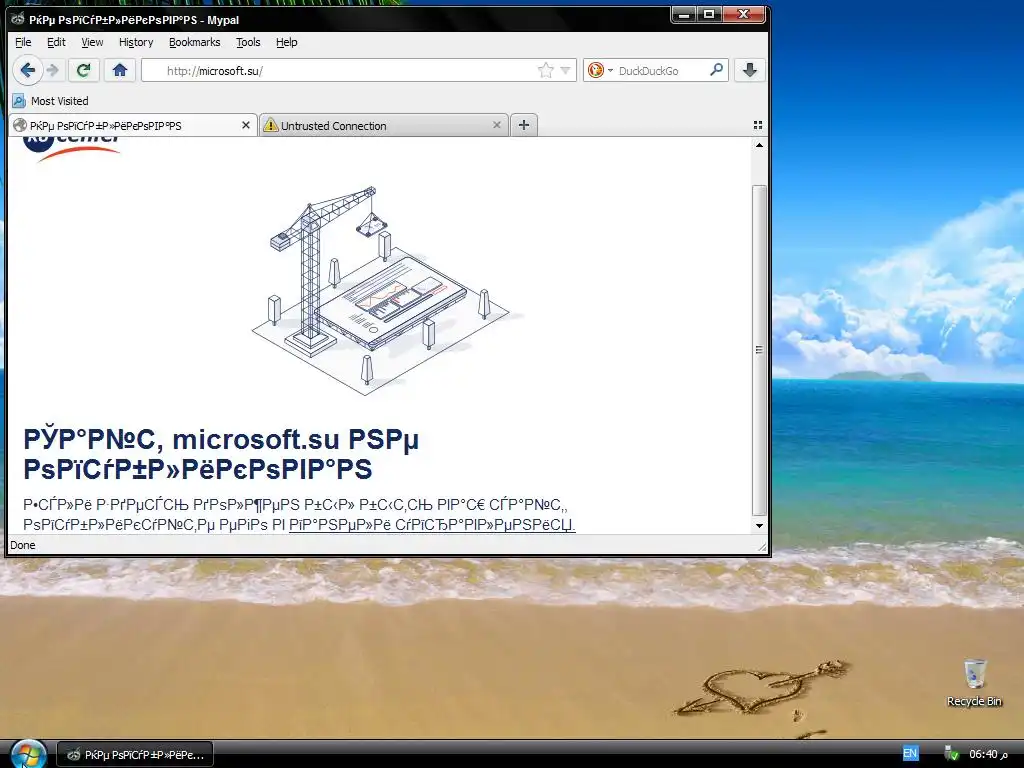Open the Bookmarks menu
The image size is (1024, 768).
click(x=195, y=42)
